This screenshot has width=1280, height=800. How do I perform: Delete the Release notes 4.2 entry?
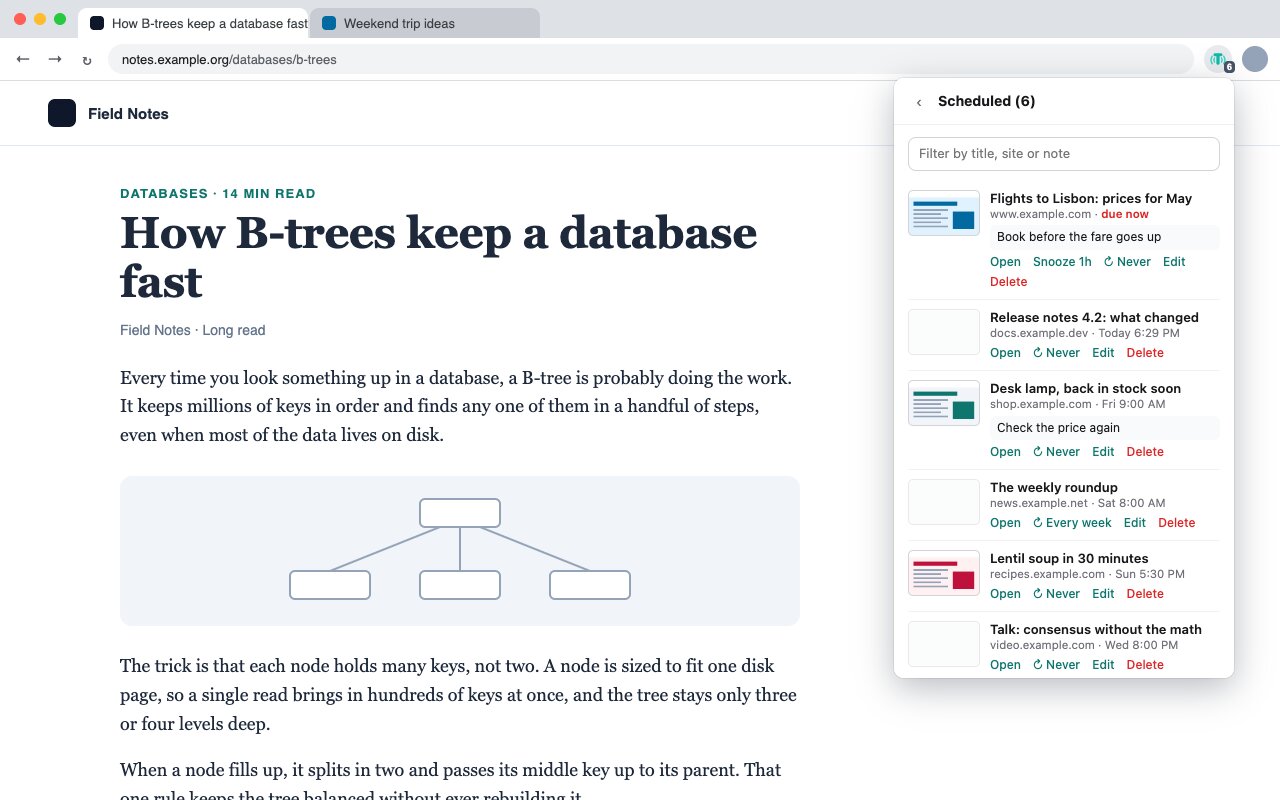1145,353
